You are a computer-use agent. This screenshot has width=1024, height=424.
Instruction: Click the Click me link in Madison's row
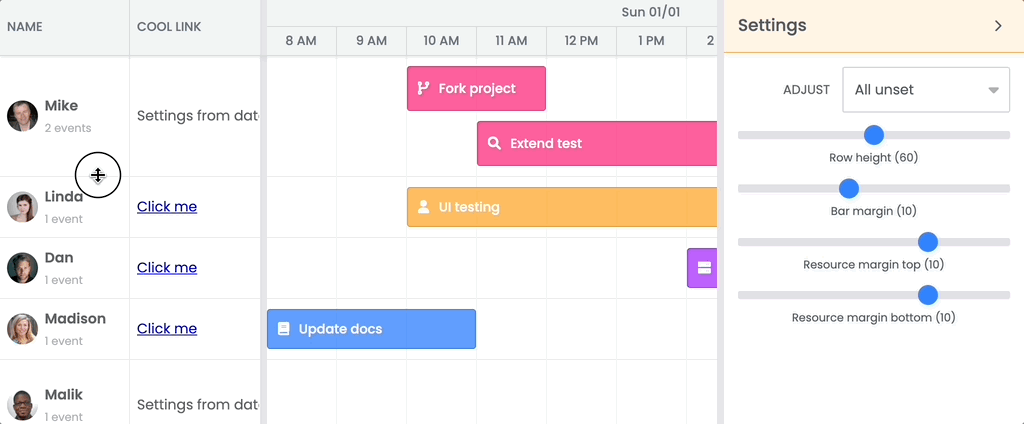pos(167,329)
